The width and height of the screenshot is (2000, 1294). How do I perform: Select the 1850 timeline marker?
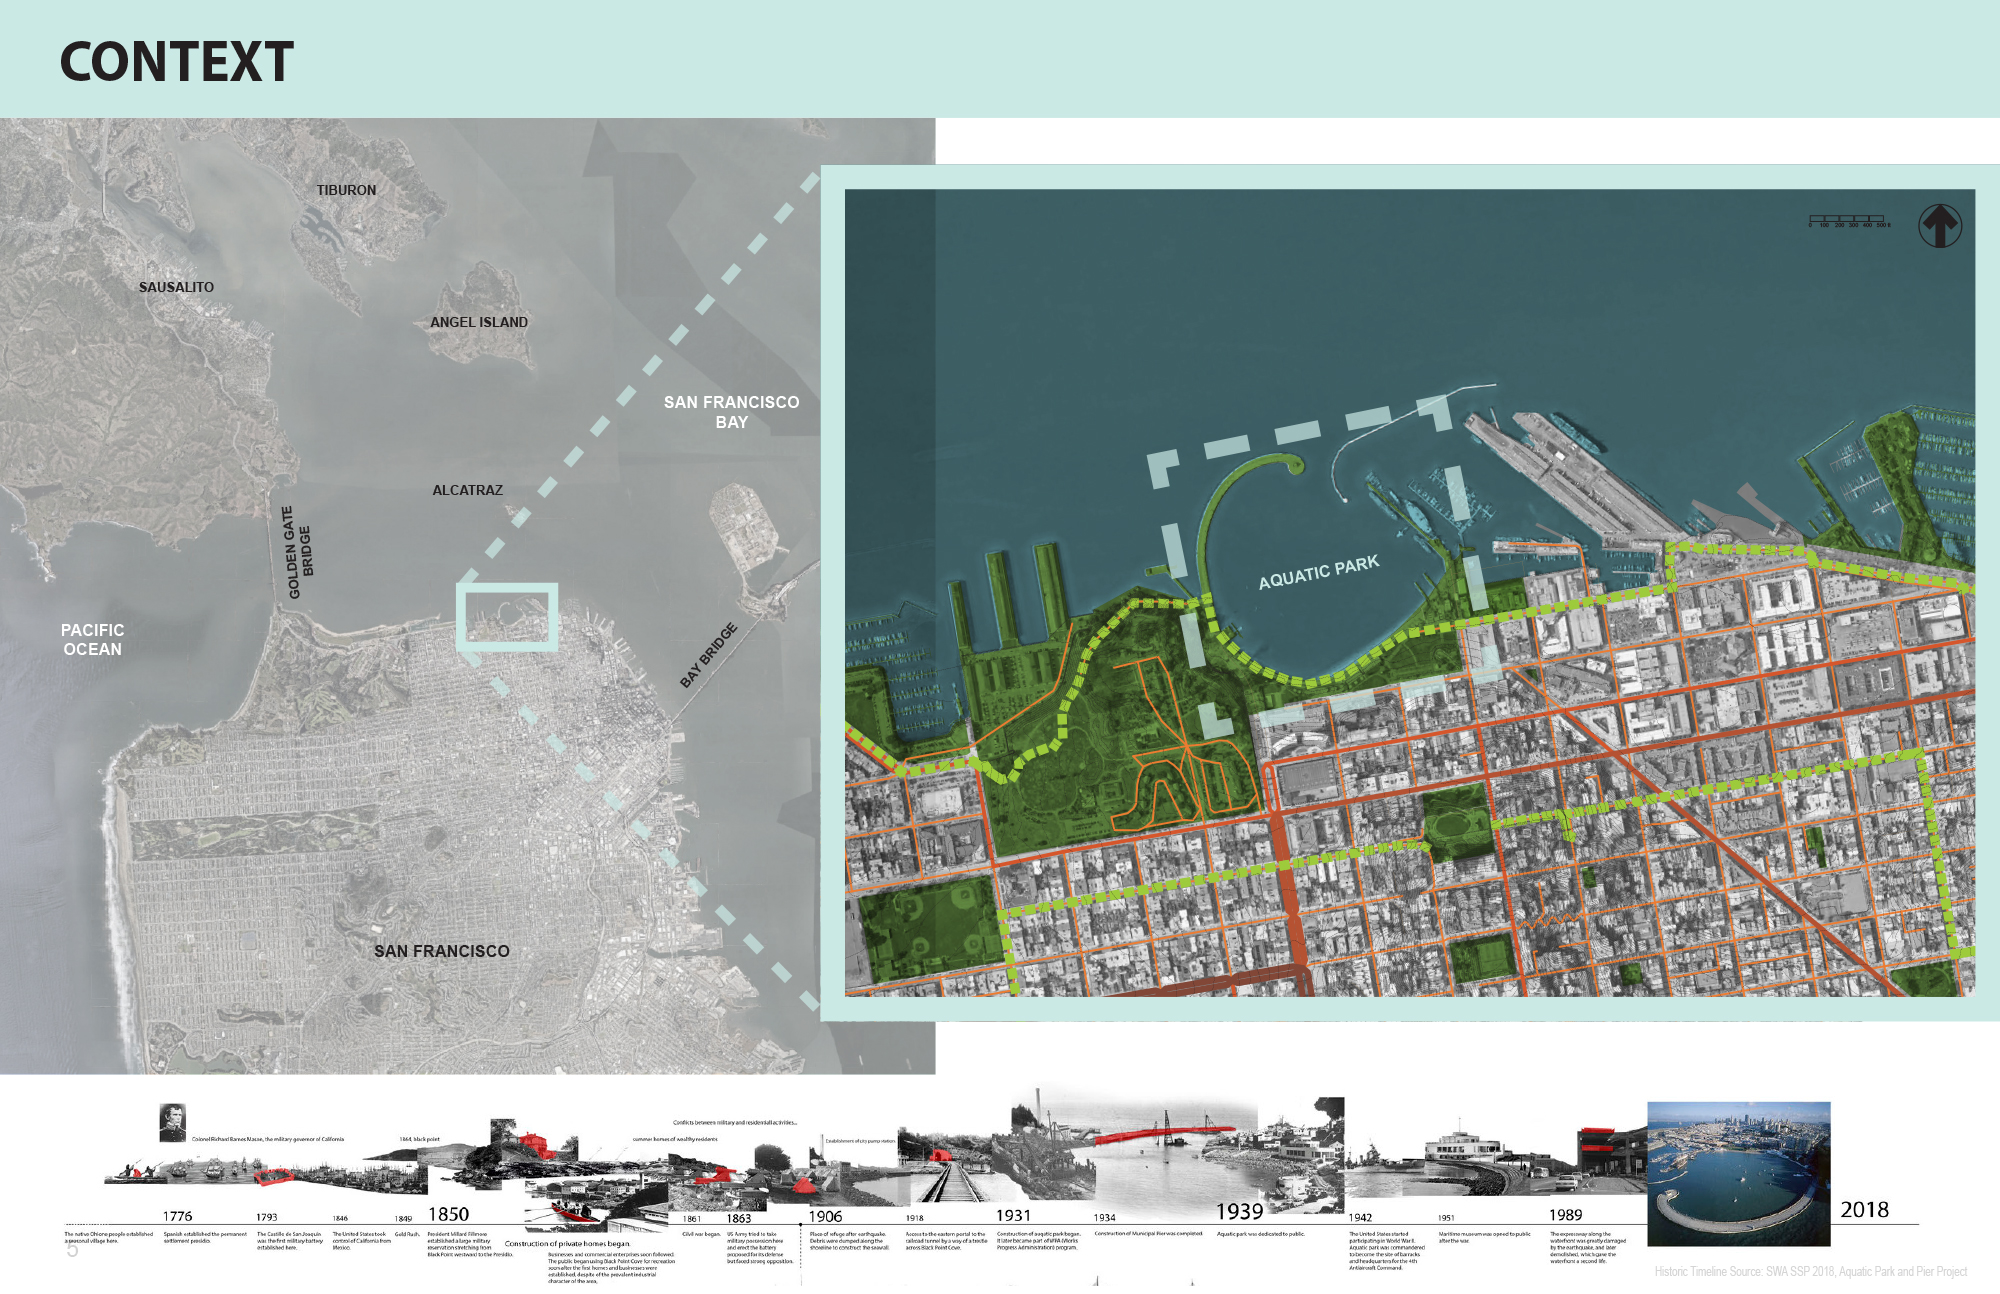point(448,1214)
